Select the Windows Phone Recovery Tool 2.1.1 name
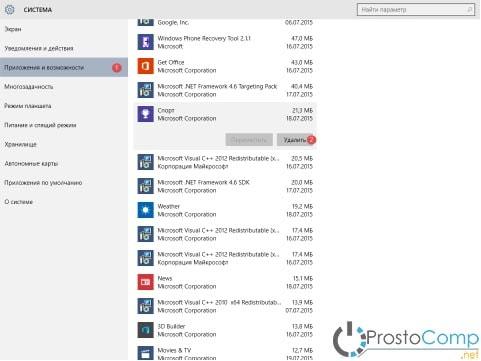Image resolution: width=481 pixels, height=361 pixels. coord(204,38)
